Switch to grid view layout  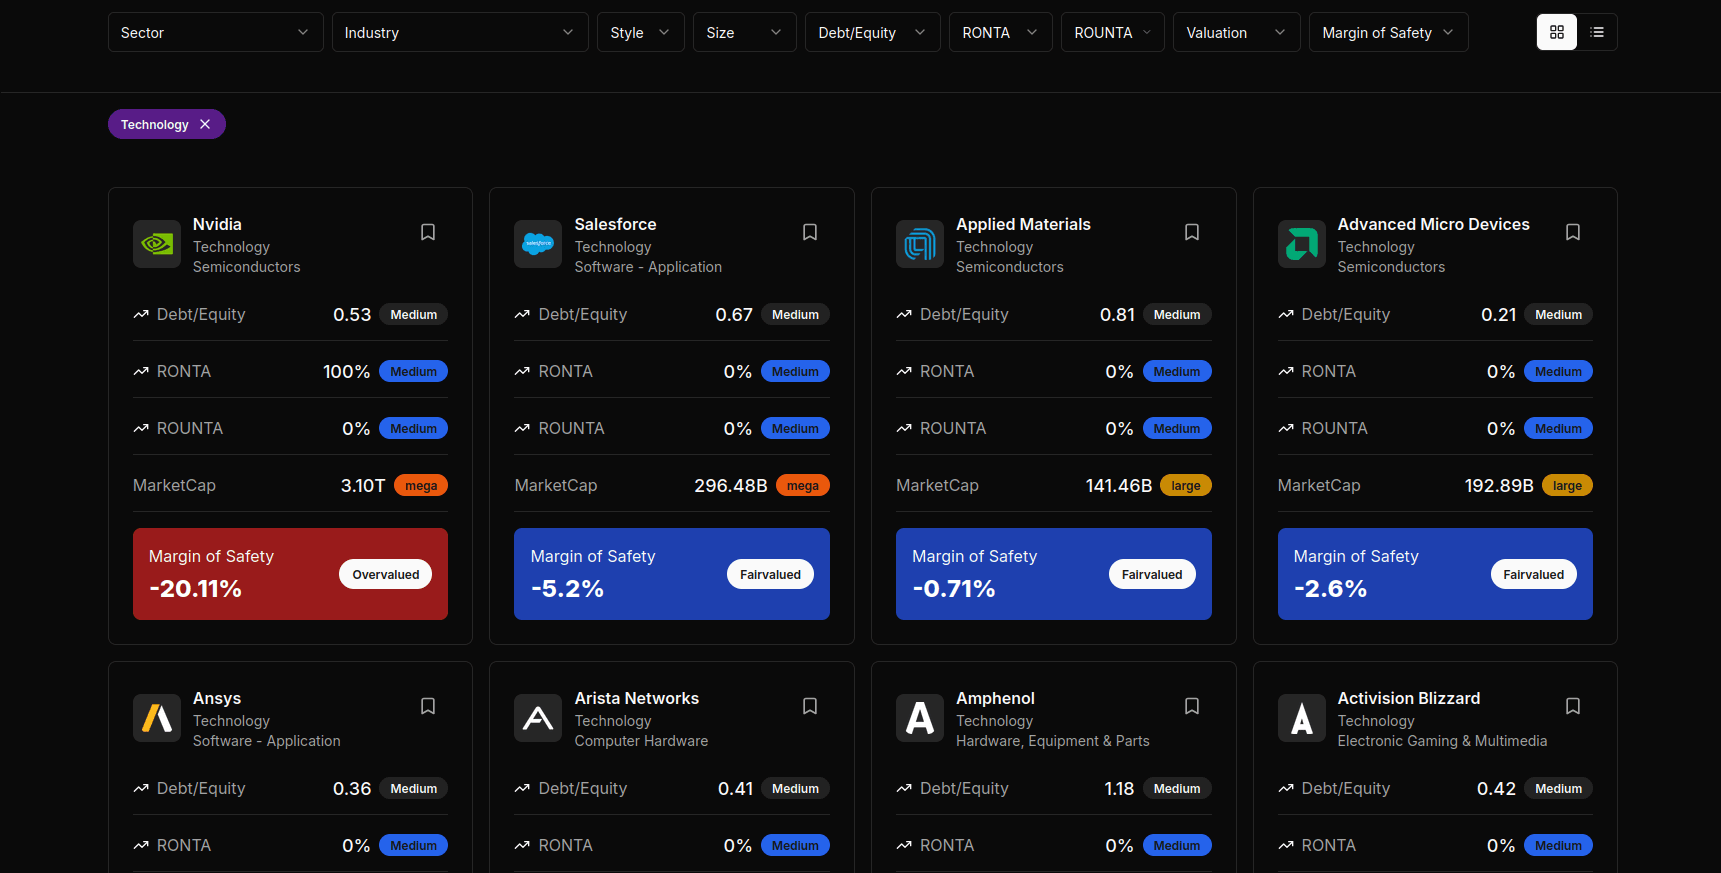tap(1557, 33)
